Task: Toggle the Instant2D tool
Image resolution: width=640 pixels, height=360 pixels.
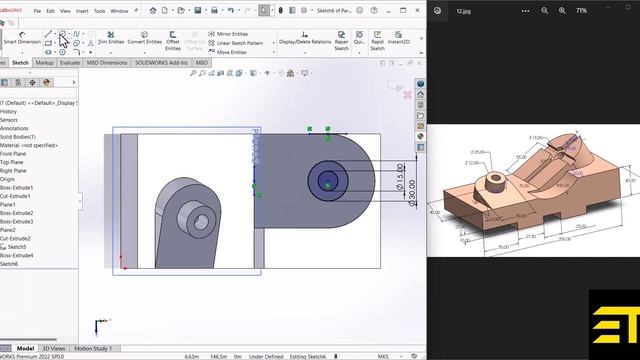Action: [x=398, y=38]
